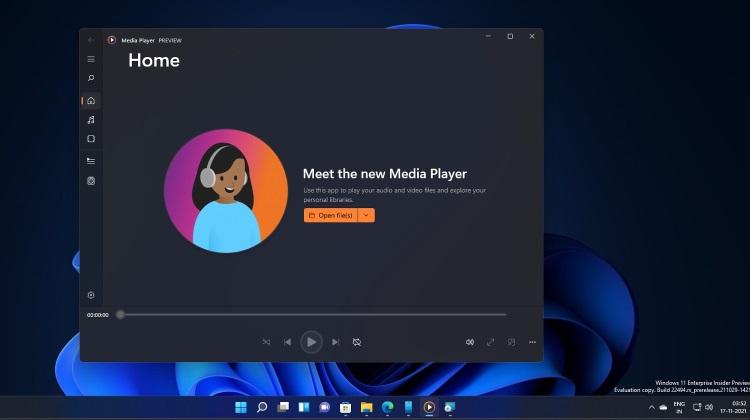The width and height of the screenshot is (750, 420).
Task: Skip to the next track
Action: (x=335, y=342)
